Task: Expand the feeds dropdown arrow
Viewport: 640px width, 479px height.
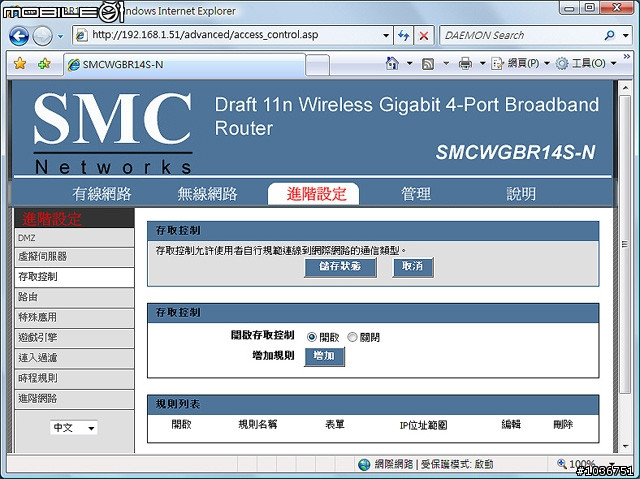Action: click(x=446, y=63)
